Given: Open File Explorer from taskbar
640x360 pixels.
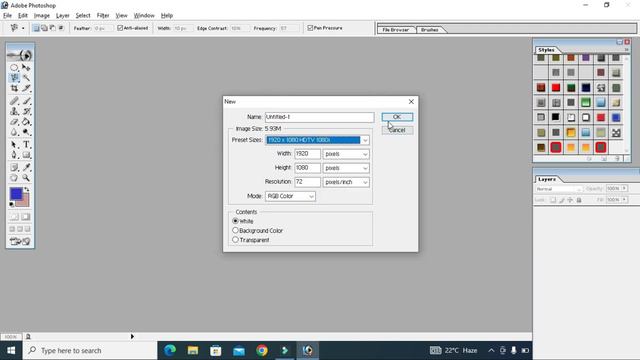Looking at the screenshot, I should click(193, 351).
